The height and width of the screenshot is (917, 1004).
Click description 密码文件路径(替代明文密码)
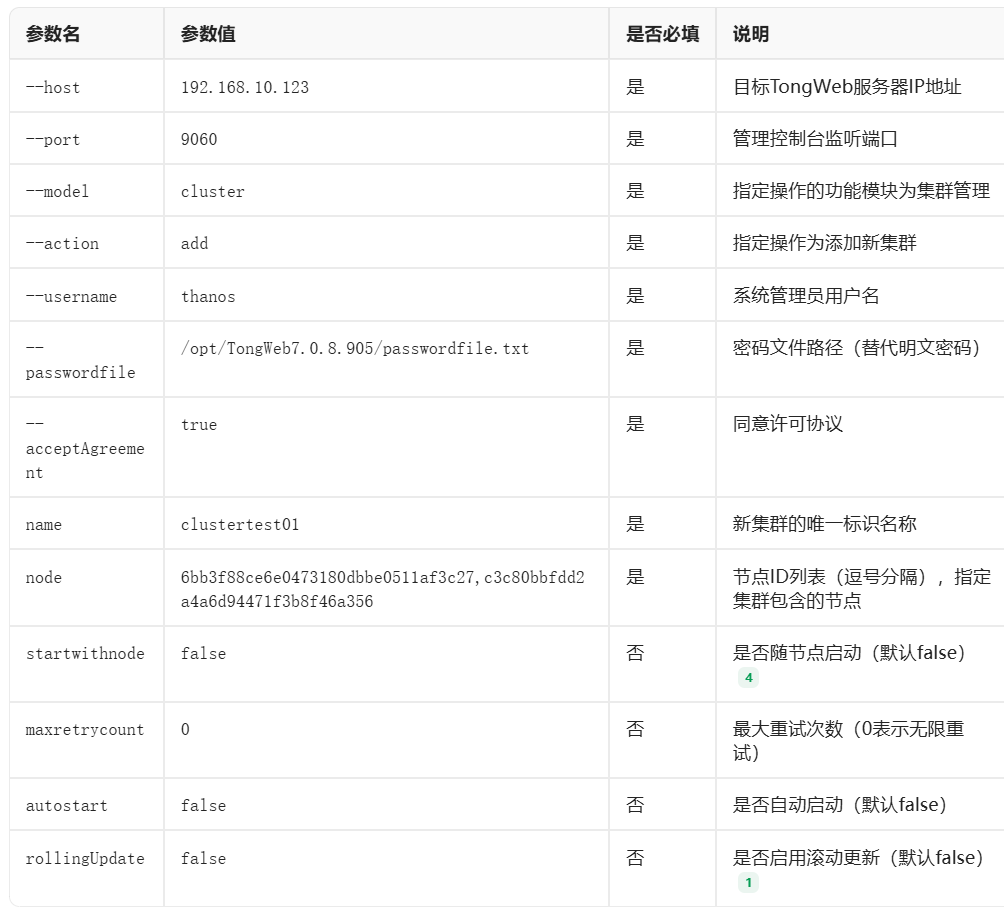pyautogui.click(x=857, y=347)
